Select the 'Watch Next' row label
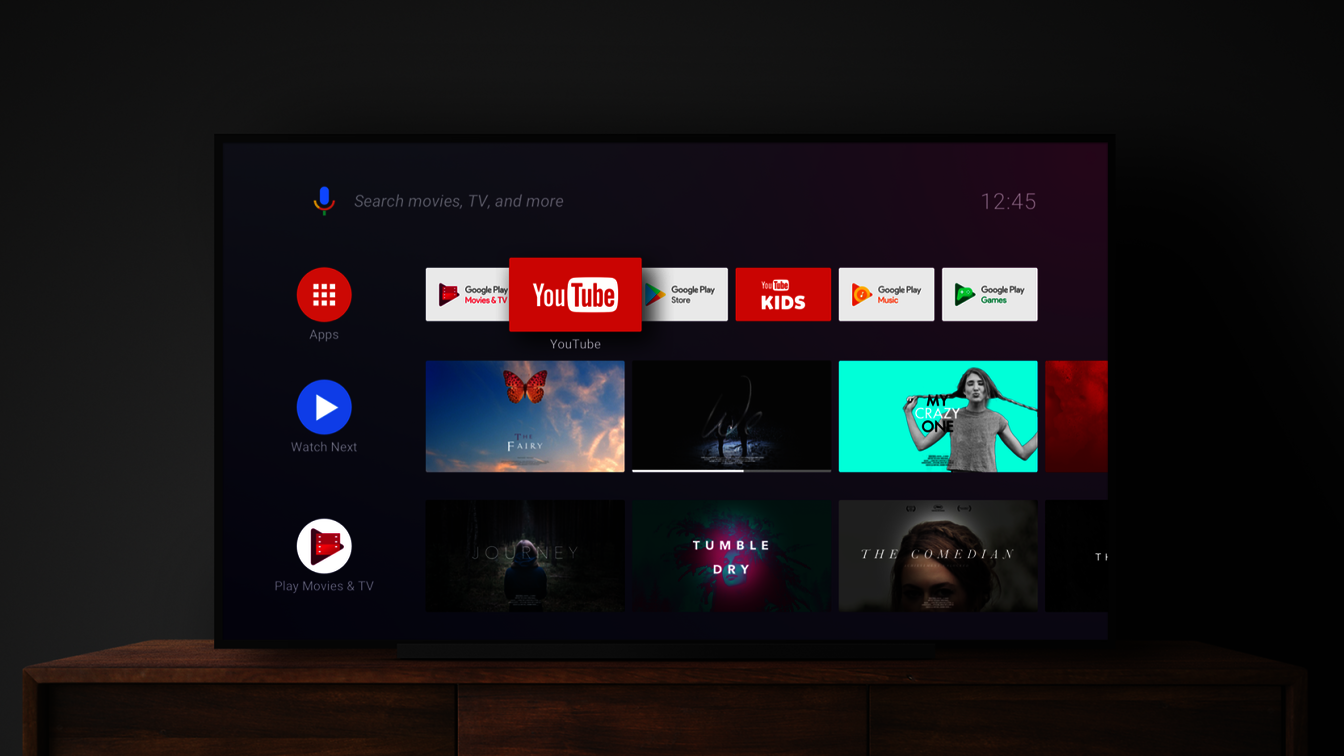Viewport: 1344px width, 756px height. click(324, 447)
